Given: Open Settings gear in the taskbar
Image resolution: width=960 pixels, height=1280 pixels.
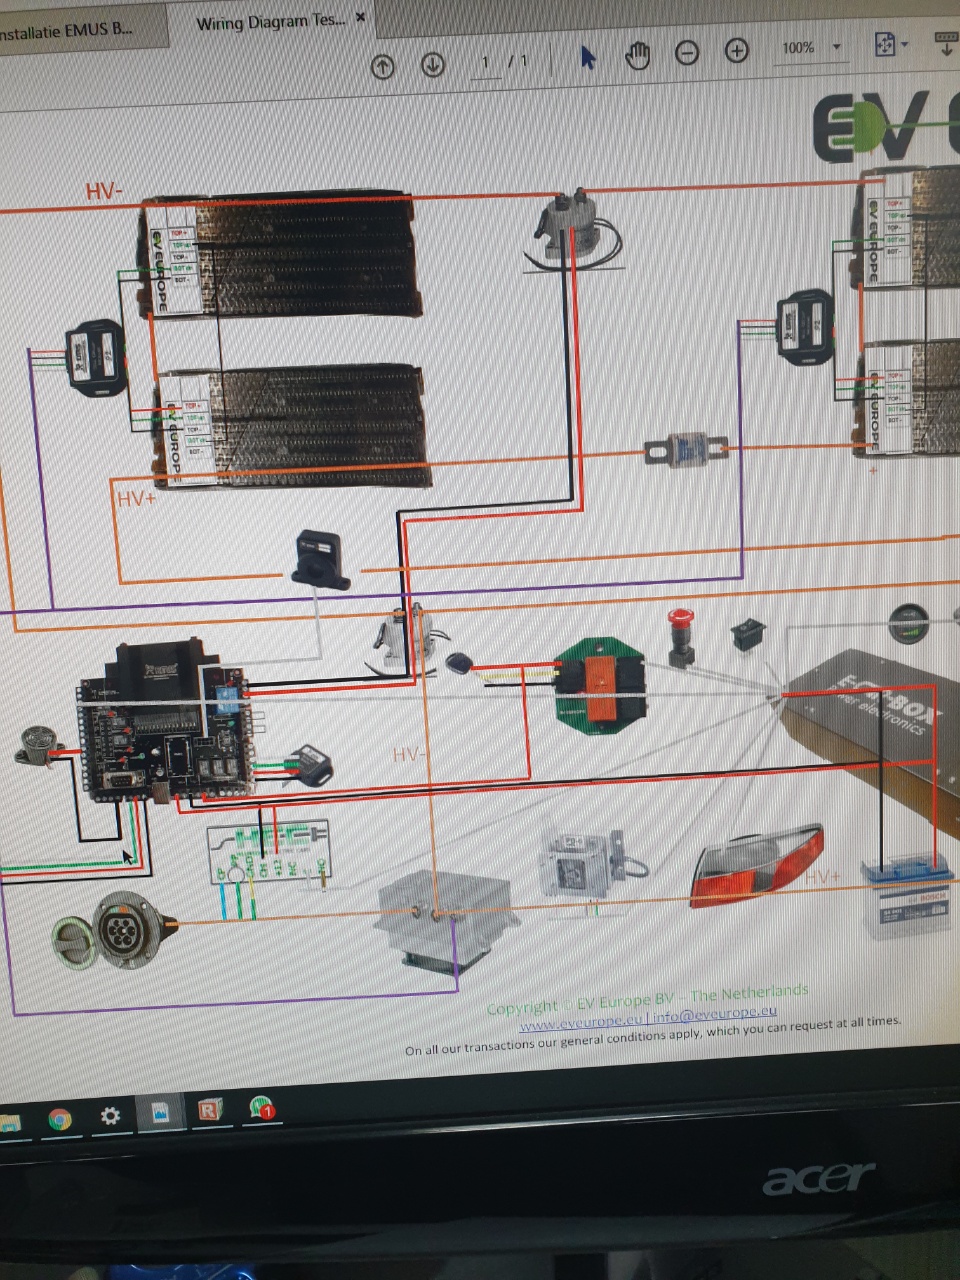Looking at the screenshot, I should coord(110,1115).
